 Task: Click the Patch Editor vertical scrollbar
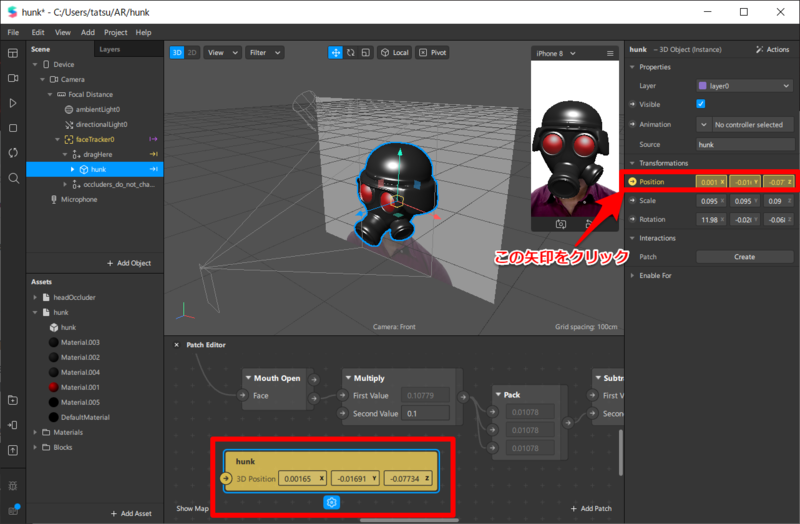coord(621,453)
